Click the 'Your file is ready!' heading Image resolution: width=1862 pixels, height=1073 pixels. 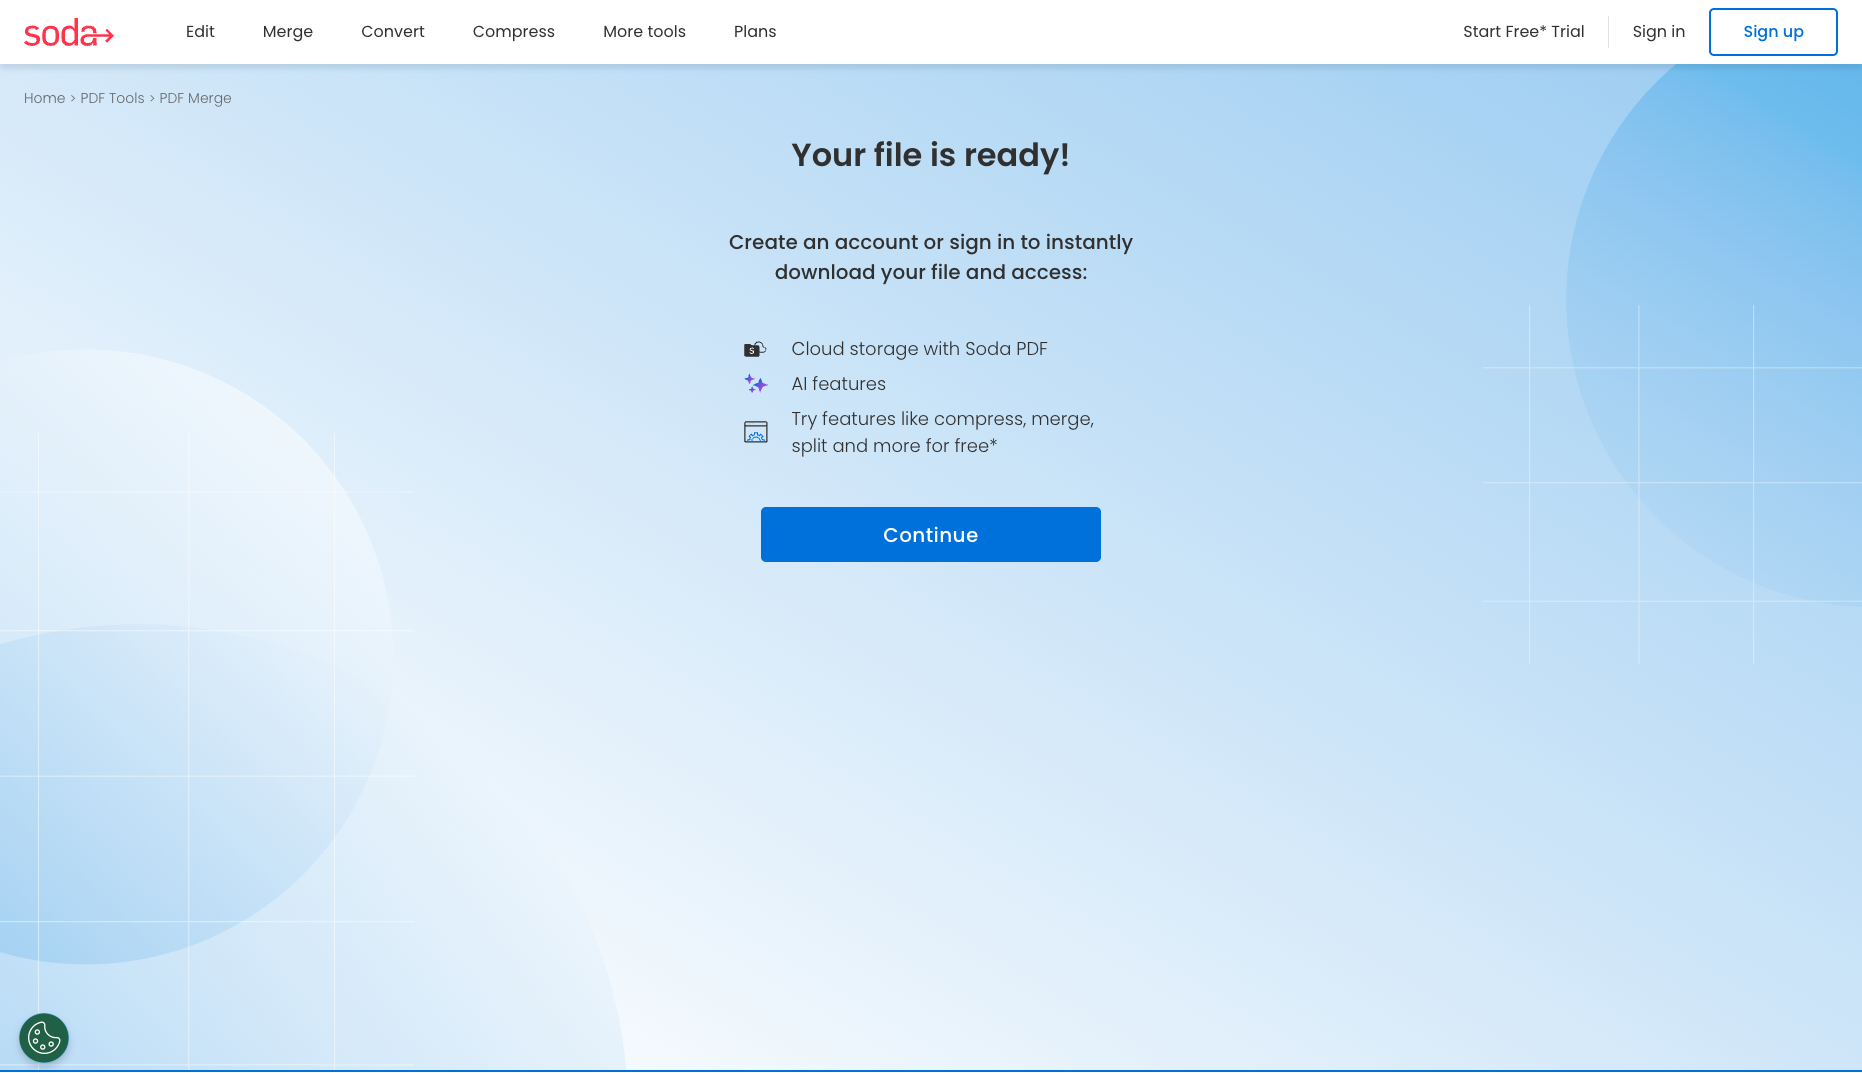931,155
